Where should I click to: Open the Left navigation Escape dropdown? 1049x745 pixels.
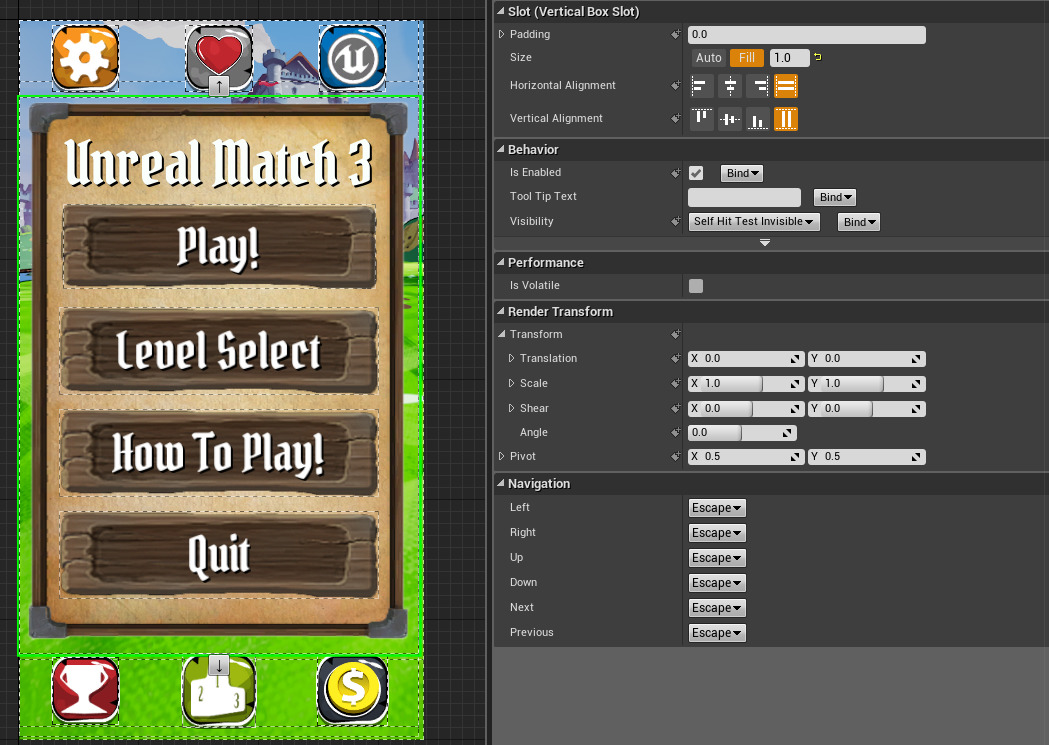(x=717, y=508)
